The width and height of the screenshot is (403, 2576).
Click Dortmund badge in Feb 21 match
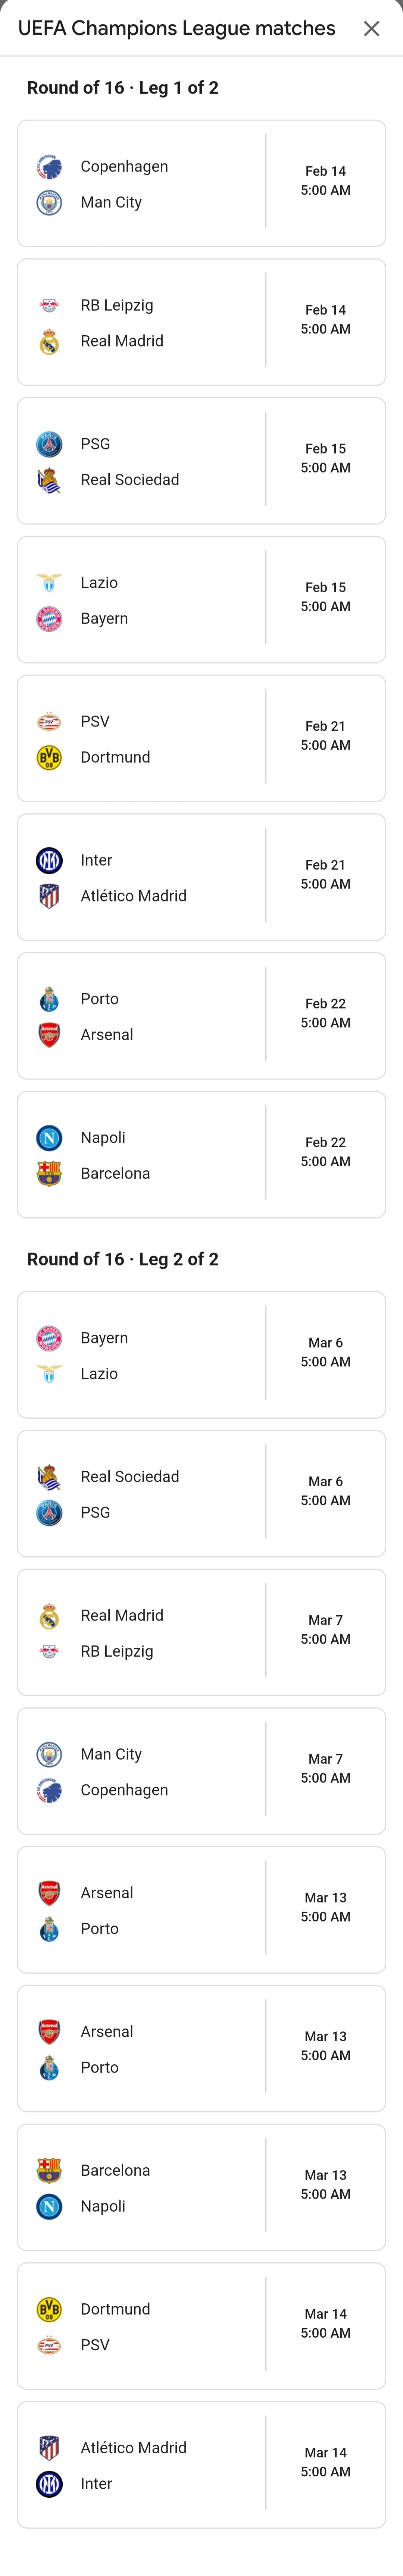tap(49, 758)
